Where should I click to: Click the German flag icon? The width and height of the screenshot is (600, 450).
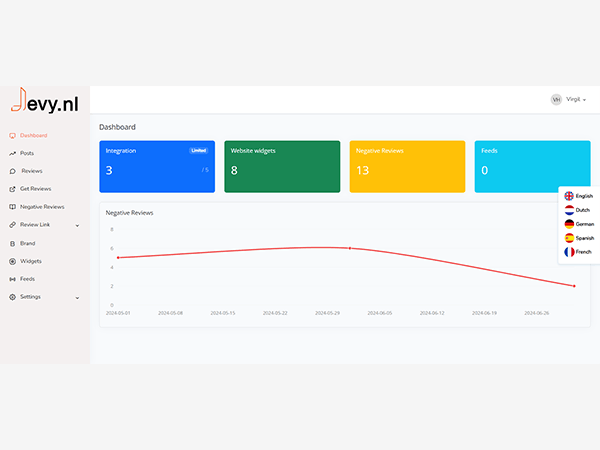click(569, 224)
